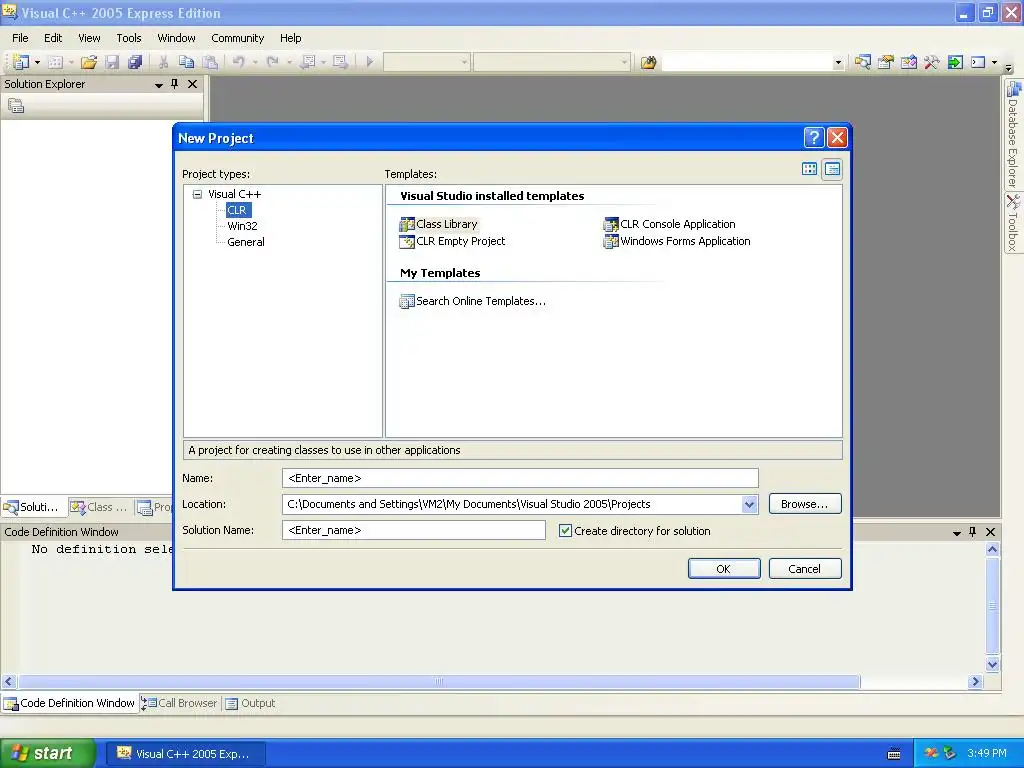Click the Solution Explorer properties icon
The image size is (1024, 768).
[16, 105]
